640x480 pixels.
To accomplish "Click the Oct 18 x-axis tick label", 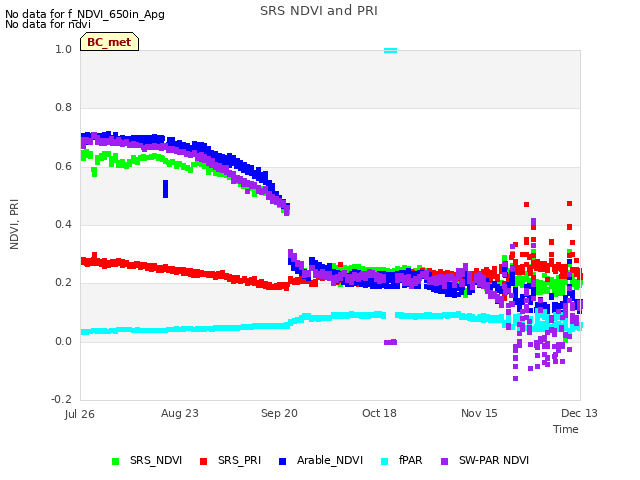I will 379,413.
